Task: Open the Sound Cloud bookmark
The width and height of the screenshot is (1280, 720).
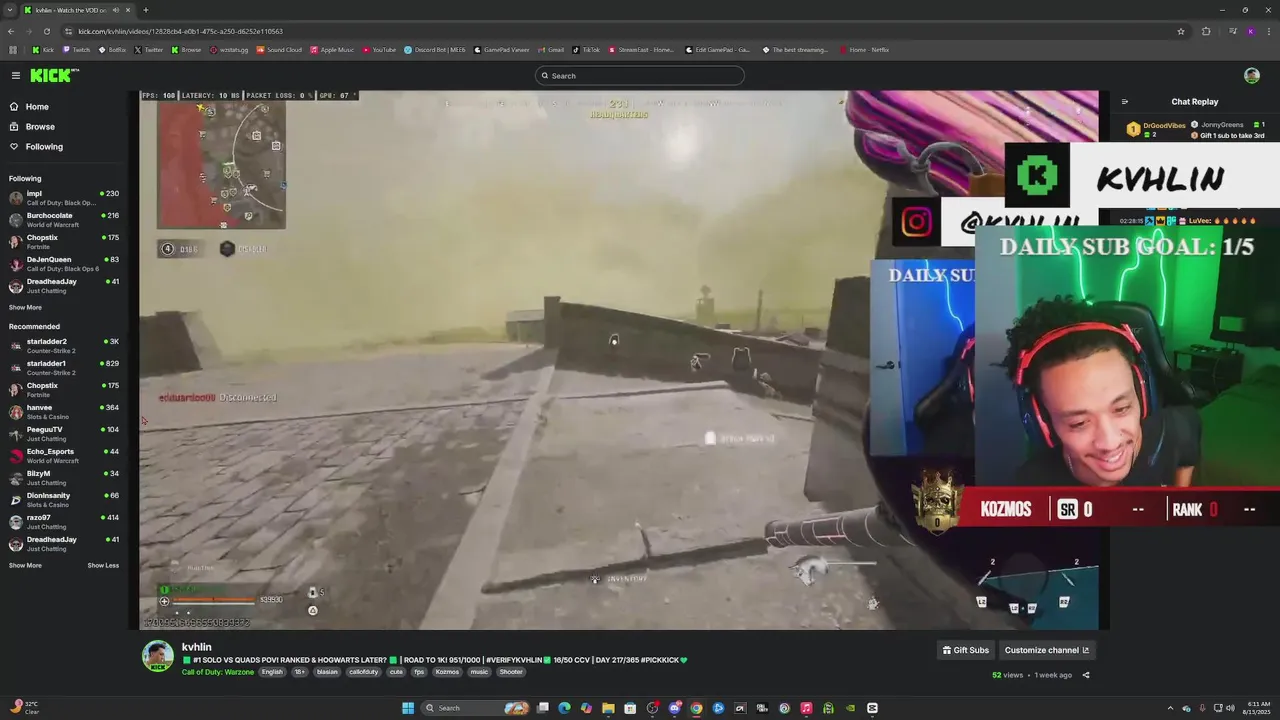Action: pyautogui.click(x=279, y=50)
